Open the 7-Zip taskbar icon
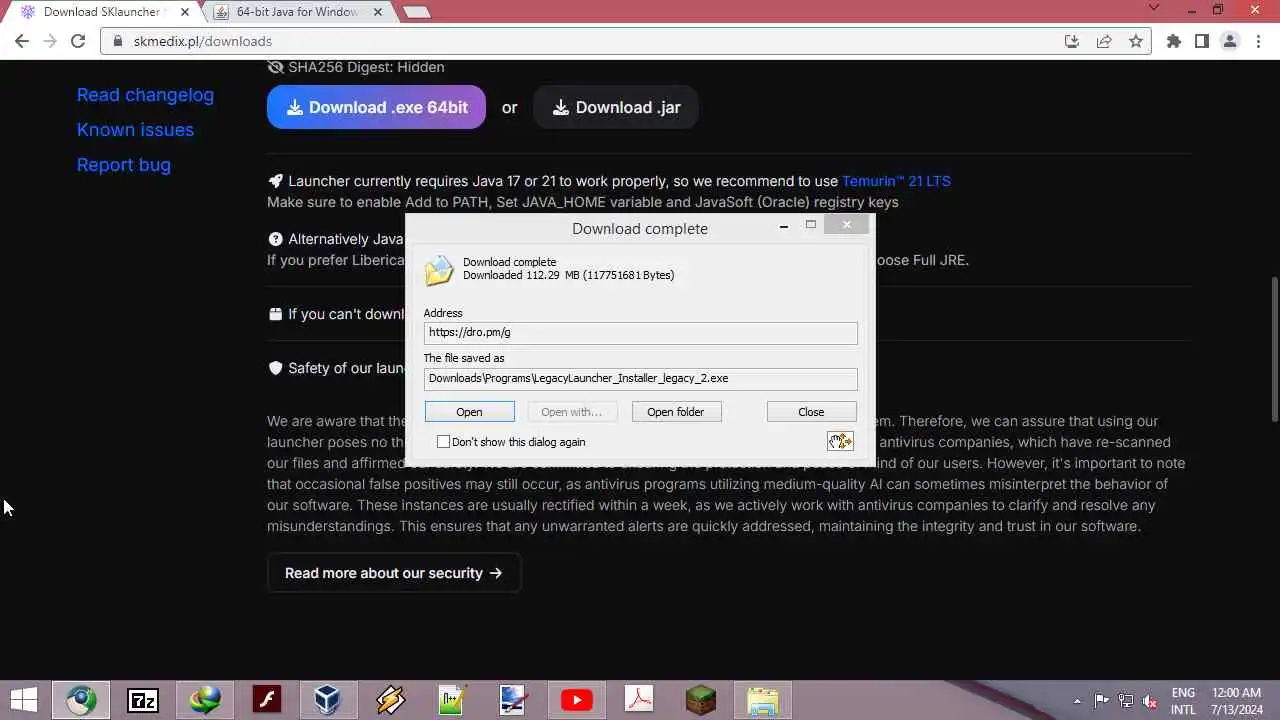The width and height of the screenshot is (1280, 720). pos(143,700)
